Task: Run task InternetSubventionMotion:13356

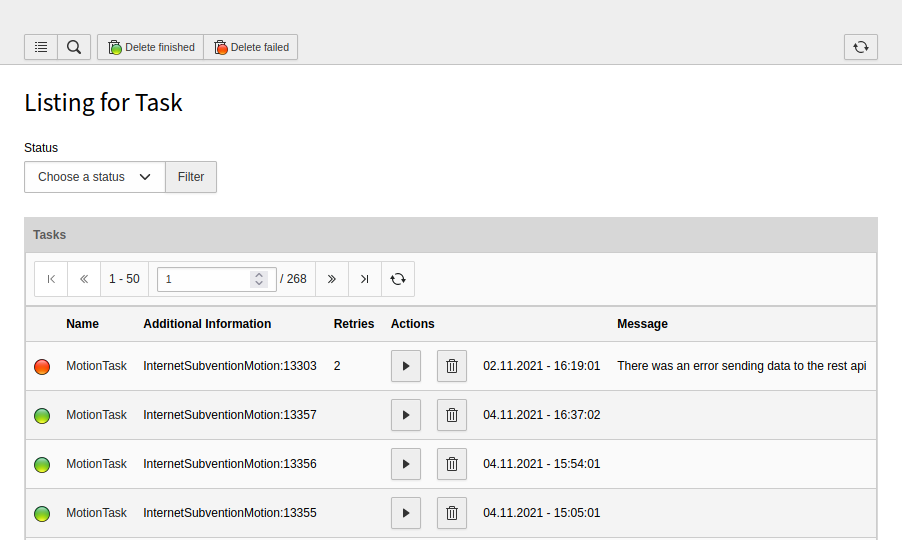Action: click(x=405, y=464)
